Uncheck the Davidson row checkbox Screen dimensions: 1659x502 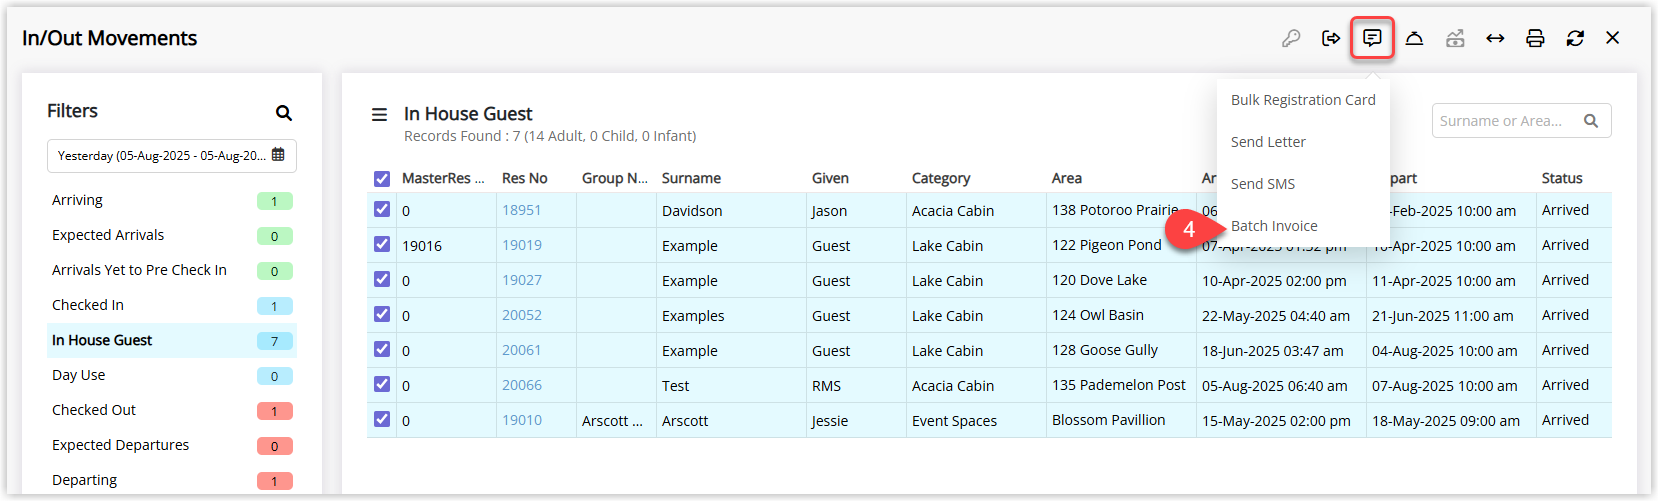(x=382, y=210)
